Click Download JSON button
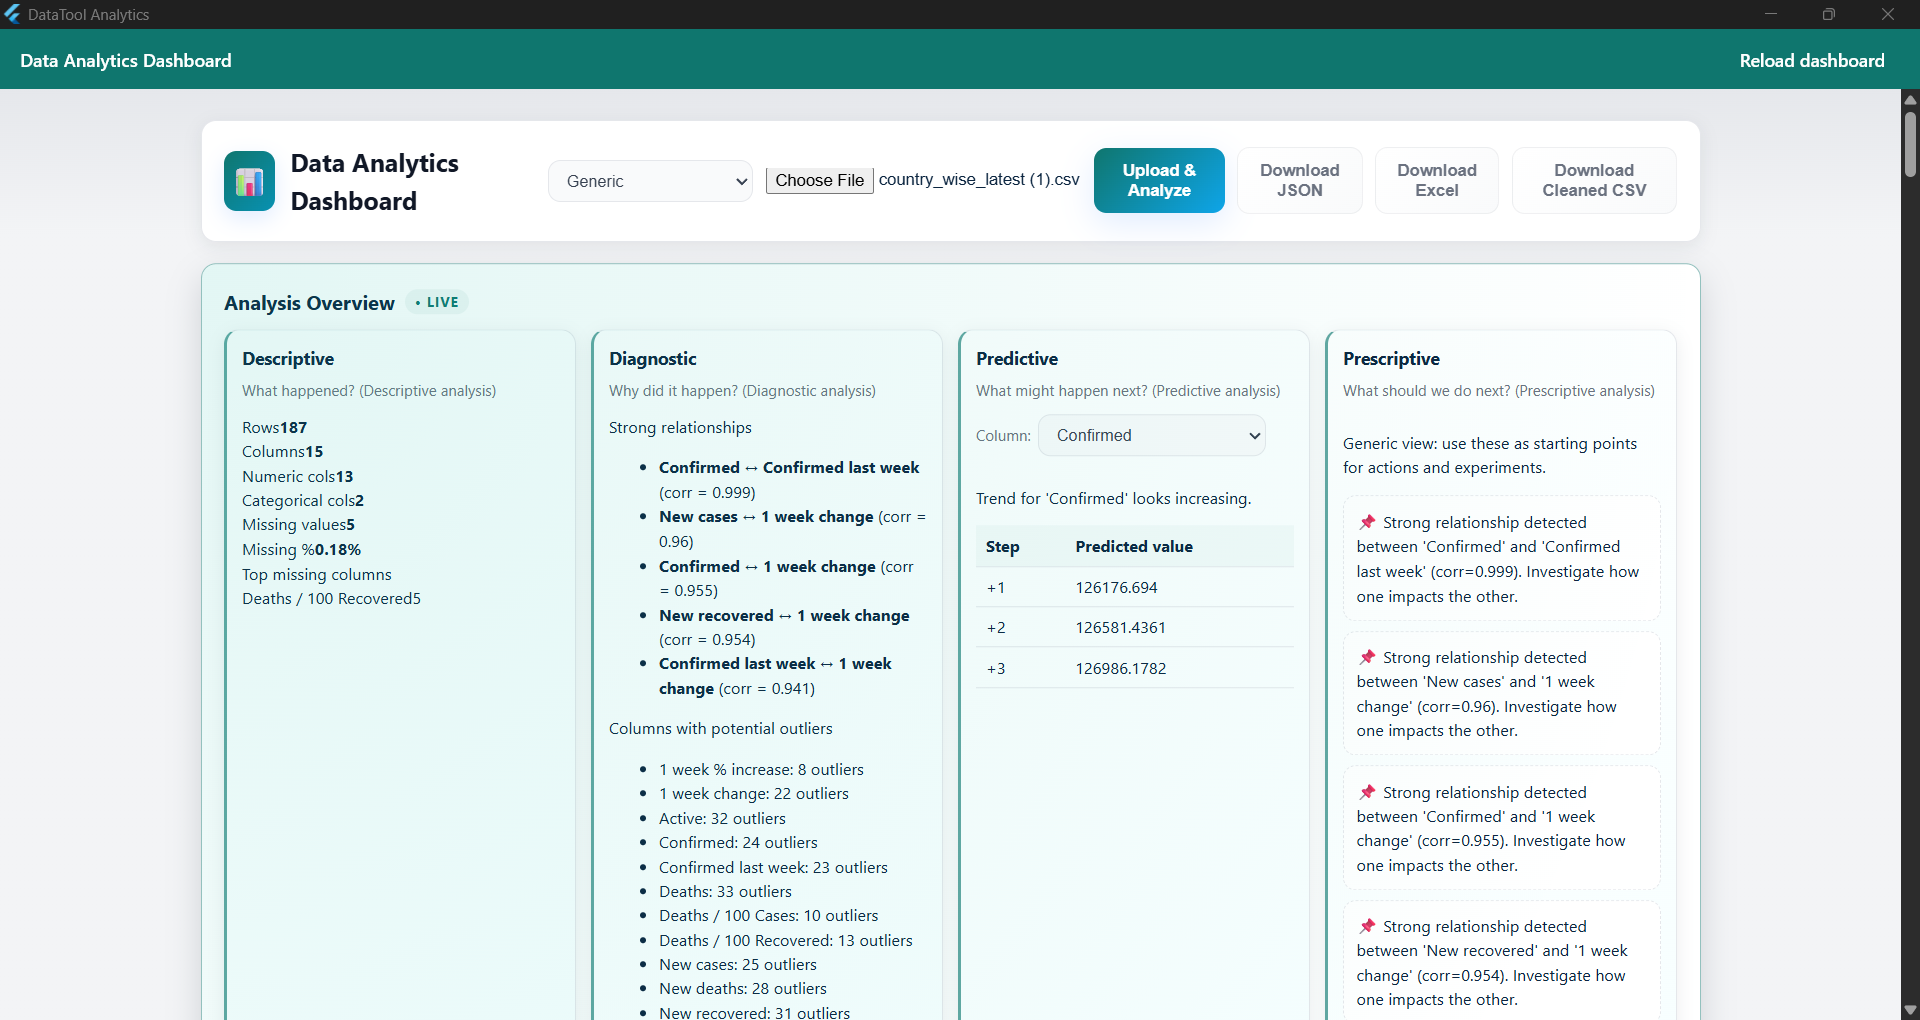The width and height of the screenshot is (1920, 1020). point(1299,180)
